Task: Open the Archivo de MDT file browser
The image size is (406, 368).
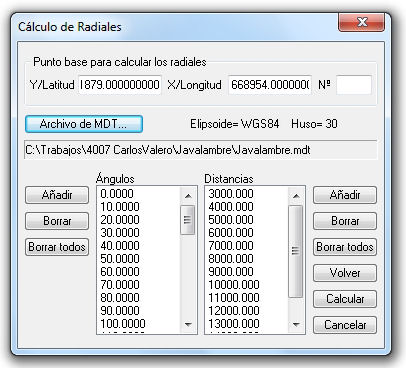Action: click(x=84, y=124)
